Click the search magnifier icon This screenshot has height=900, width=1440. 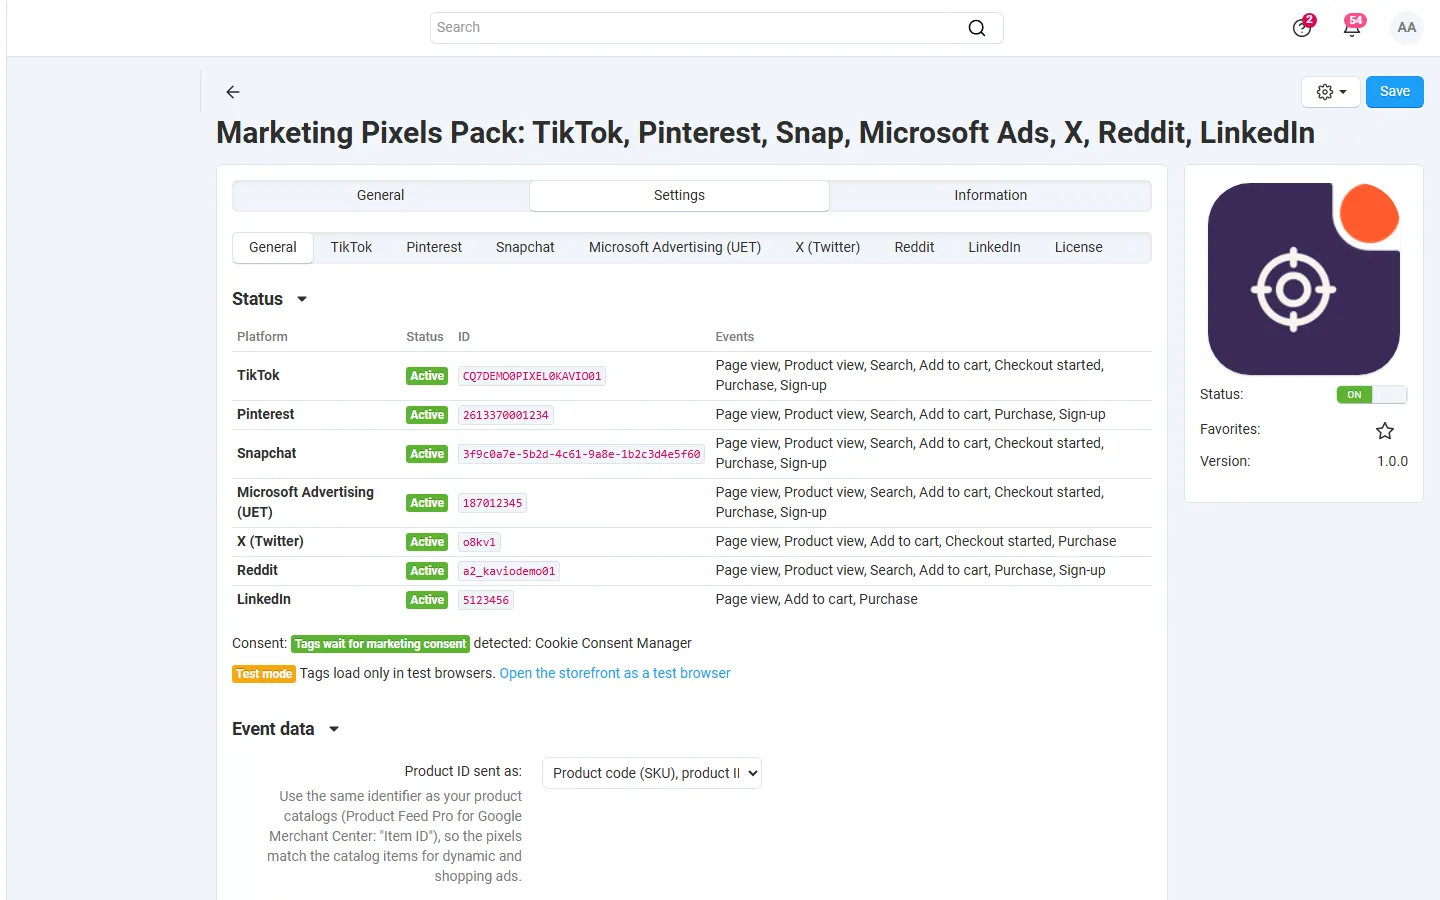[977, 28]
